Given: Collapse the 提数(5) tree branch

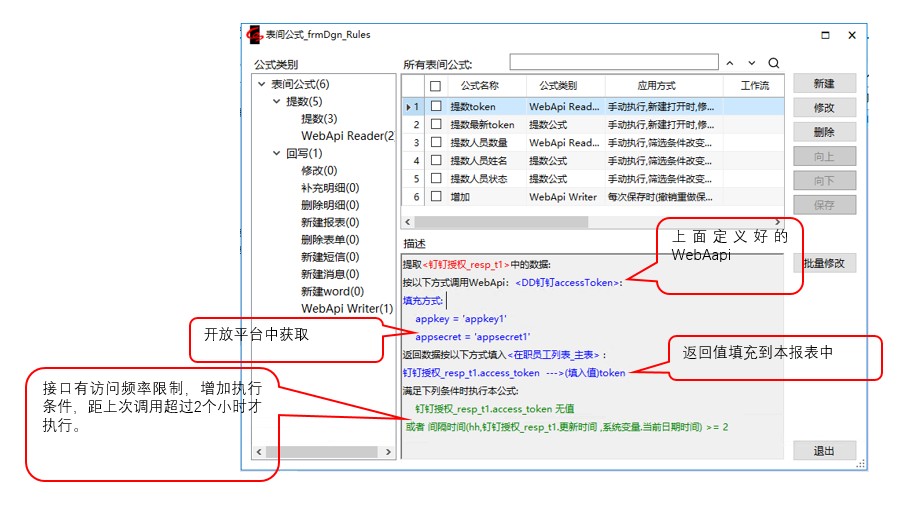Looking at the screenshot, I should (277, 102).
